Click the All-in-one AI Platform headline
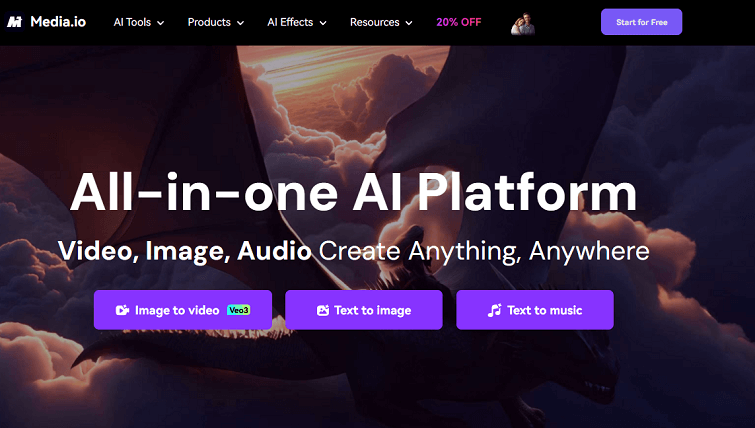Image resolution: width=755 pixels, height=428 pixels. coord(353,193)
